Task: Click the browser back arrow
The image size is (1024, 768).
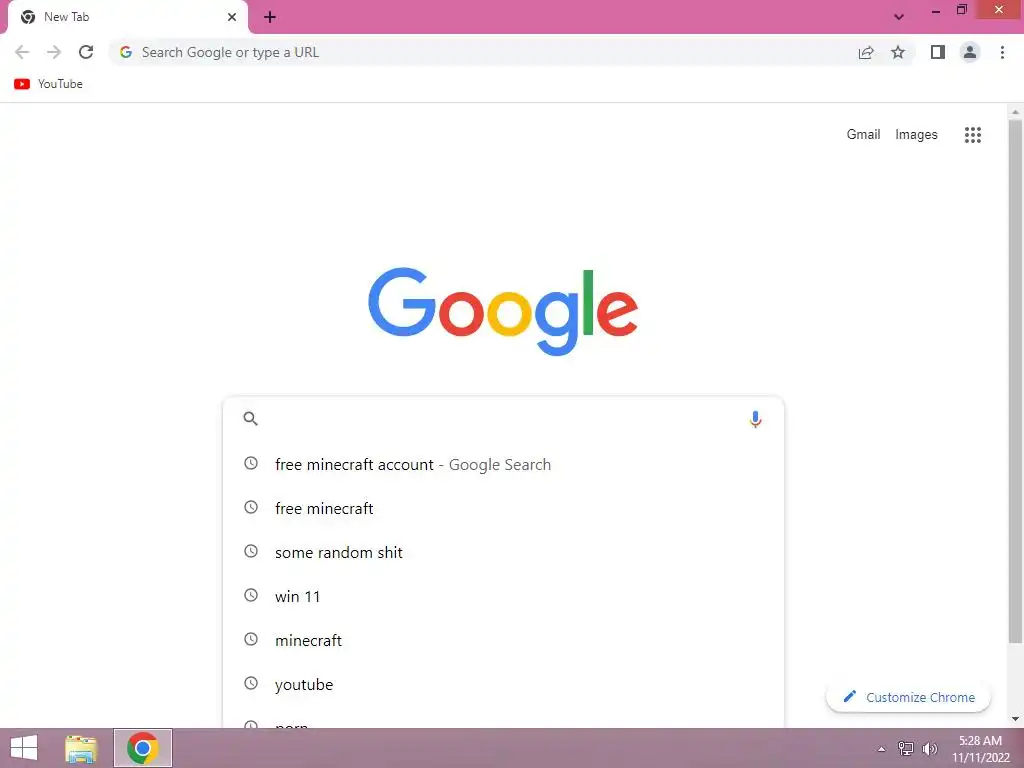Action: (22, 52)
